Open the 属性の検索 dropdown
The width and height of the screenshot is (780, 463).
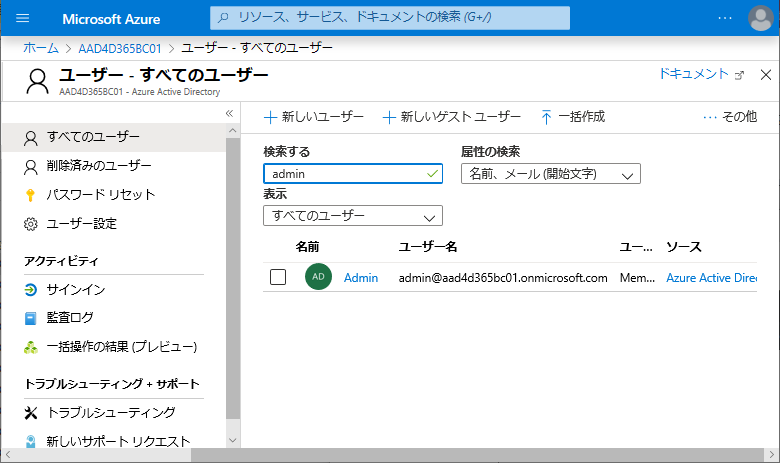pyautogui.click(x=551, y=174)
